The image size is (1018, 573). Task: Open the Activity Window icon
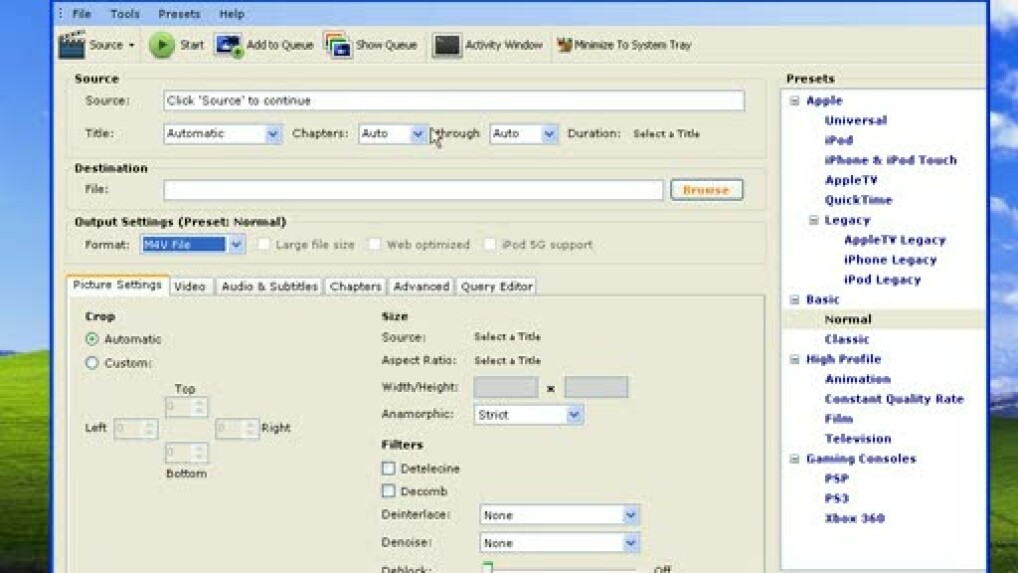(447, 45)
